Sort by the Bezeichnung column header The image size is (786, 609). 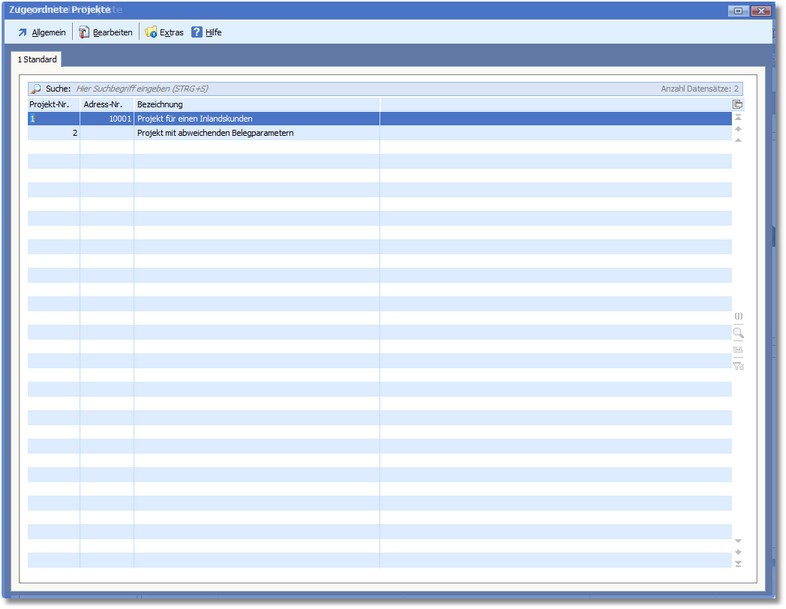[257, 104]
